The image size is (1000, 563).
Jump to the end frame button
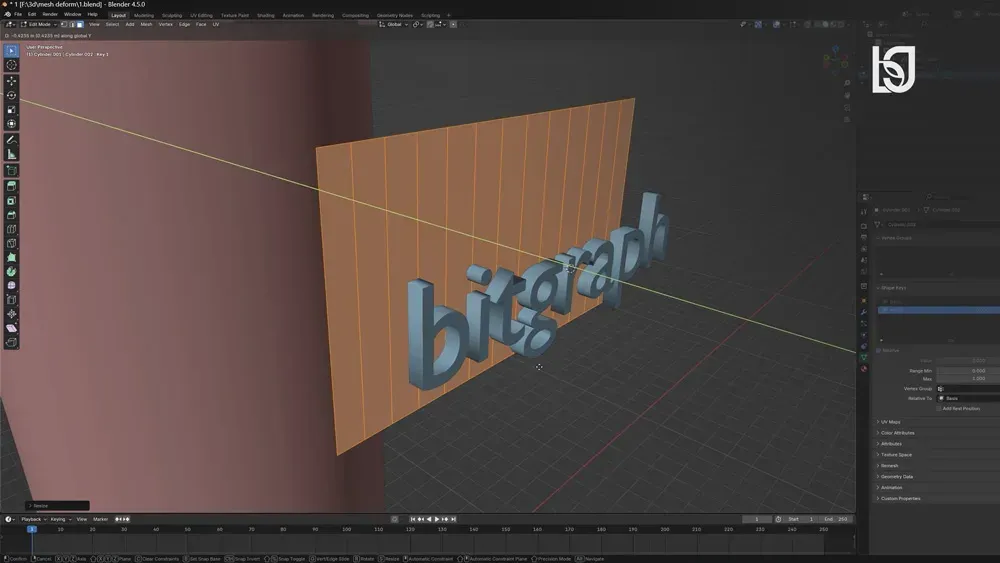(x=453, y=519)
